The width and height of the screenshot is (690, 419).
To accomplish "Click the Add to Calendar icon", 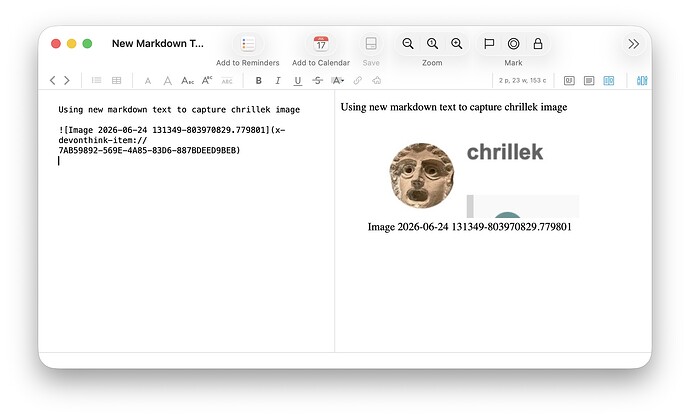I will 321,44.
